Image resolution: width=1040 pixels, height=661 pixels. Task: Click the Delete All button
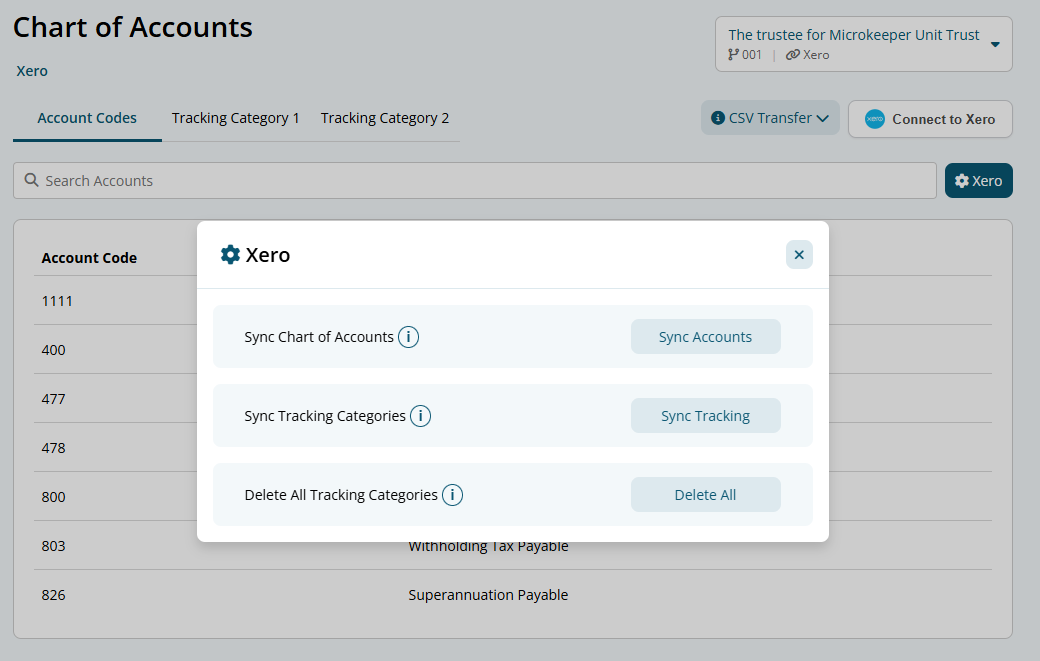click(x=705, y=495)
